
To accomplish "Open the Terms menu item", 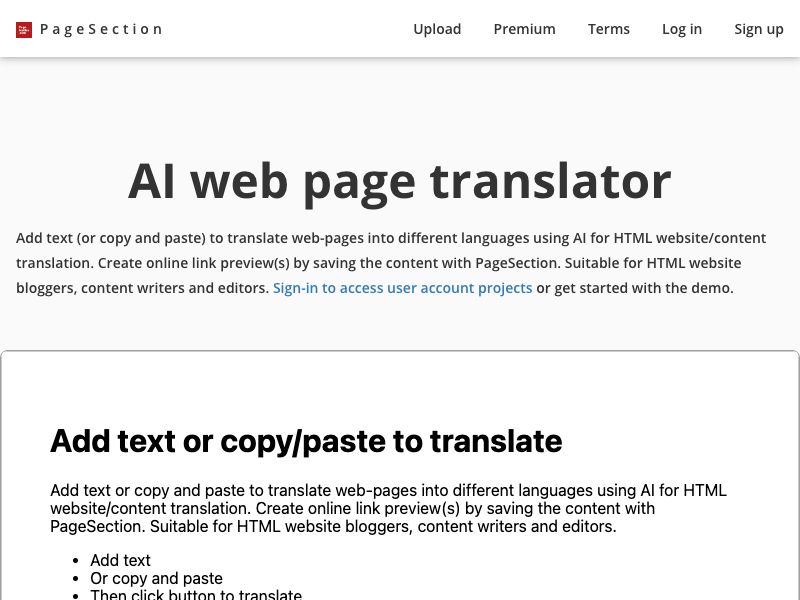I will click(609, 29).
